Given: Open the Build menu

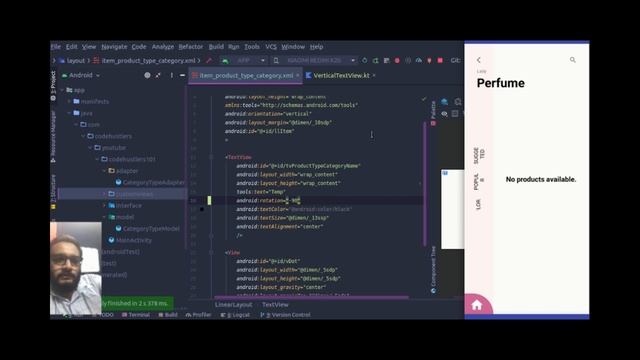Looking at the screenshot, I should pos(216,47).
